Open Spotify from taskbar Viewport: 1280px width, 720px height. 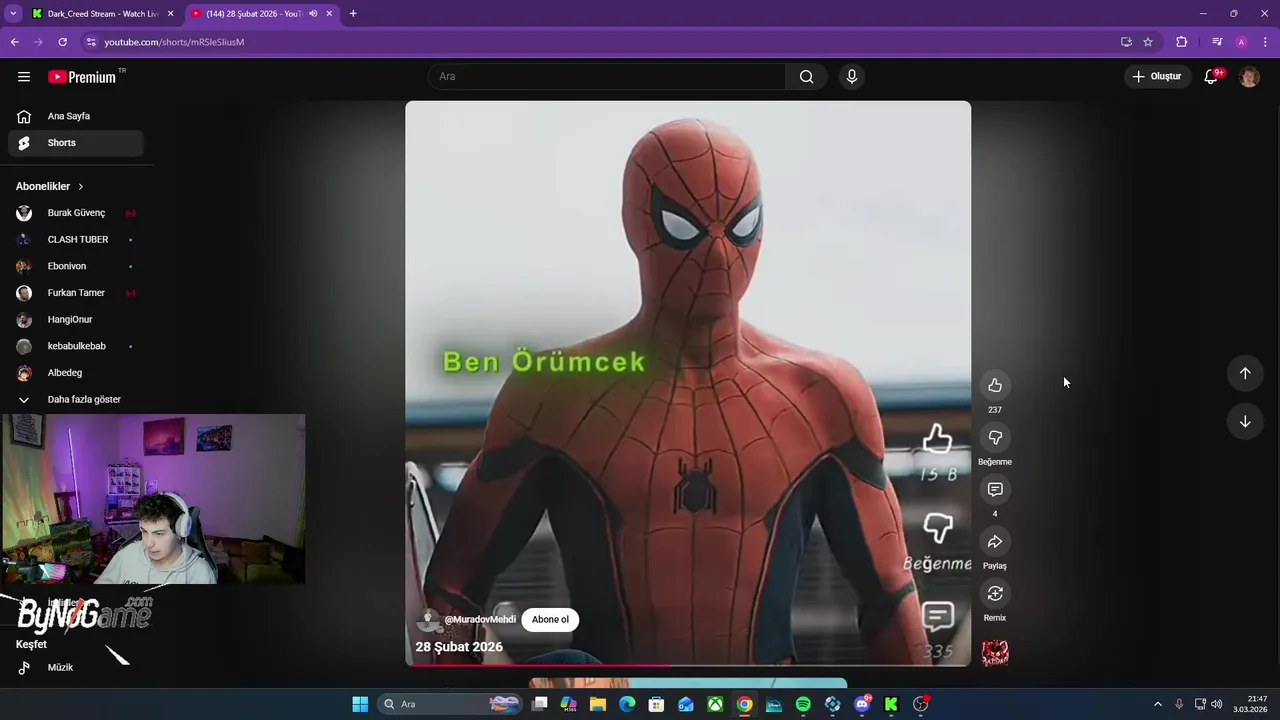[803, 704]
